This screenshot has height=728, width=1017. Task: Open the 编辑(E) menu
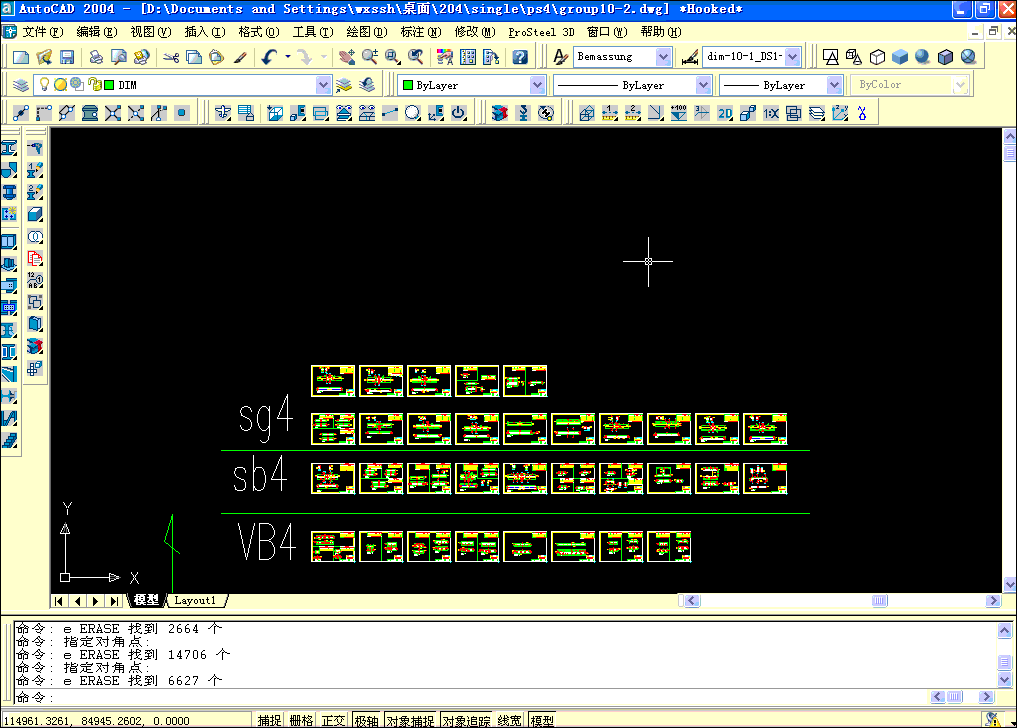97,32
